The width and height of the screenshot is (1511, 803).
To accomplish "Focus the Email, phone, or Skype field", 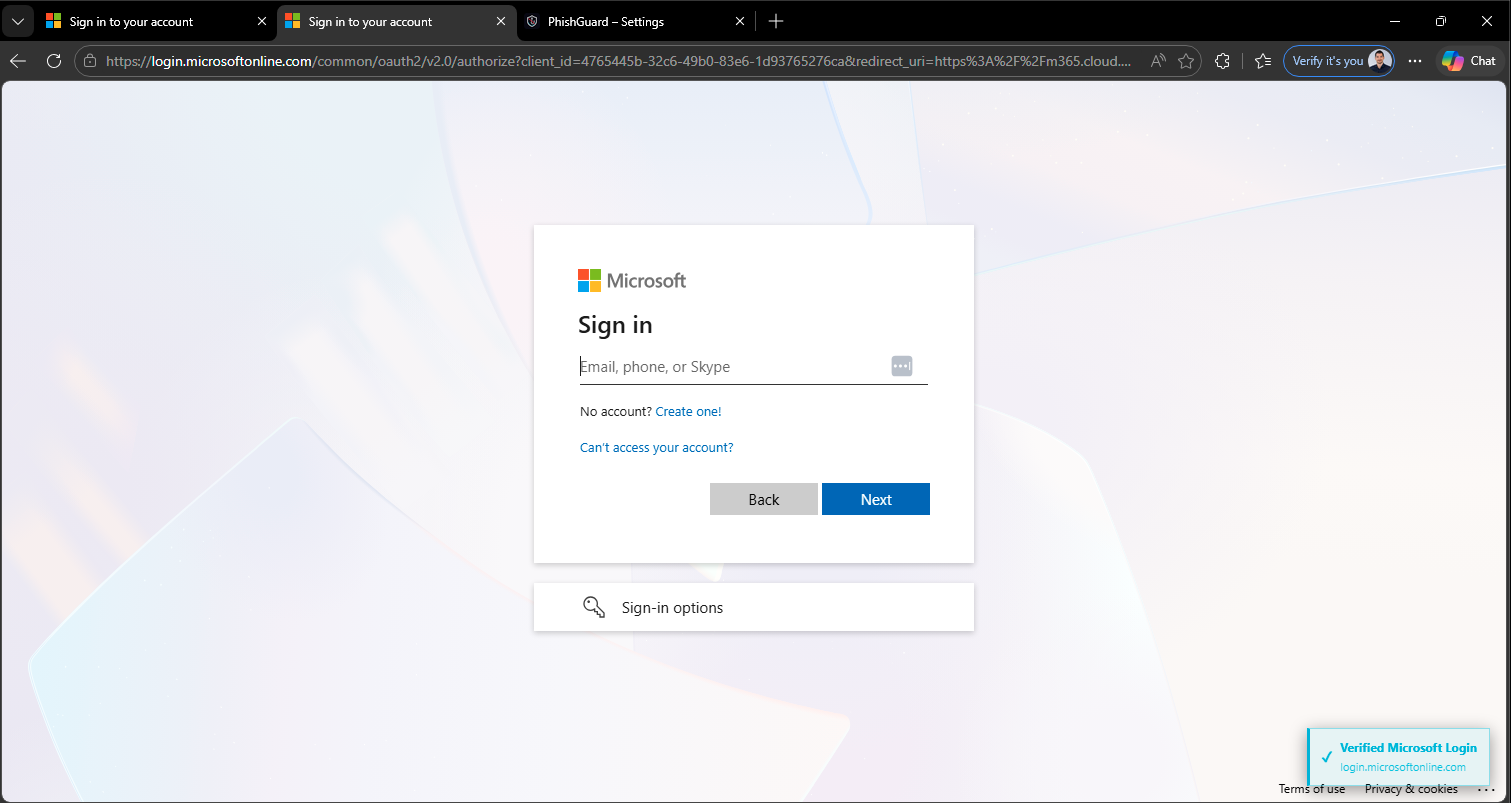I will [754, 367].
